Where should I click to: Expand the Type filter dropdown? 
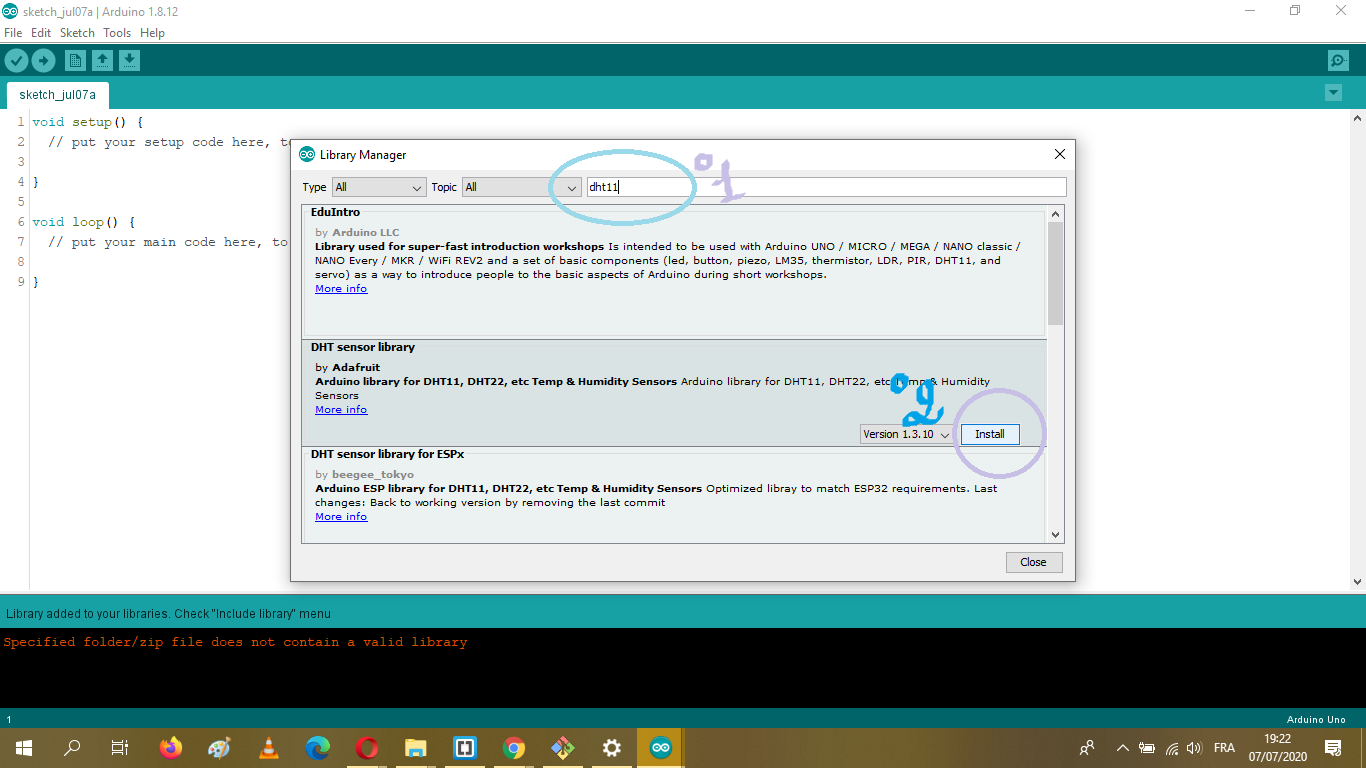click(379, 187)
